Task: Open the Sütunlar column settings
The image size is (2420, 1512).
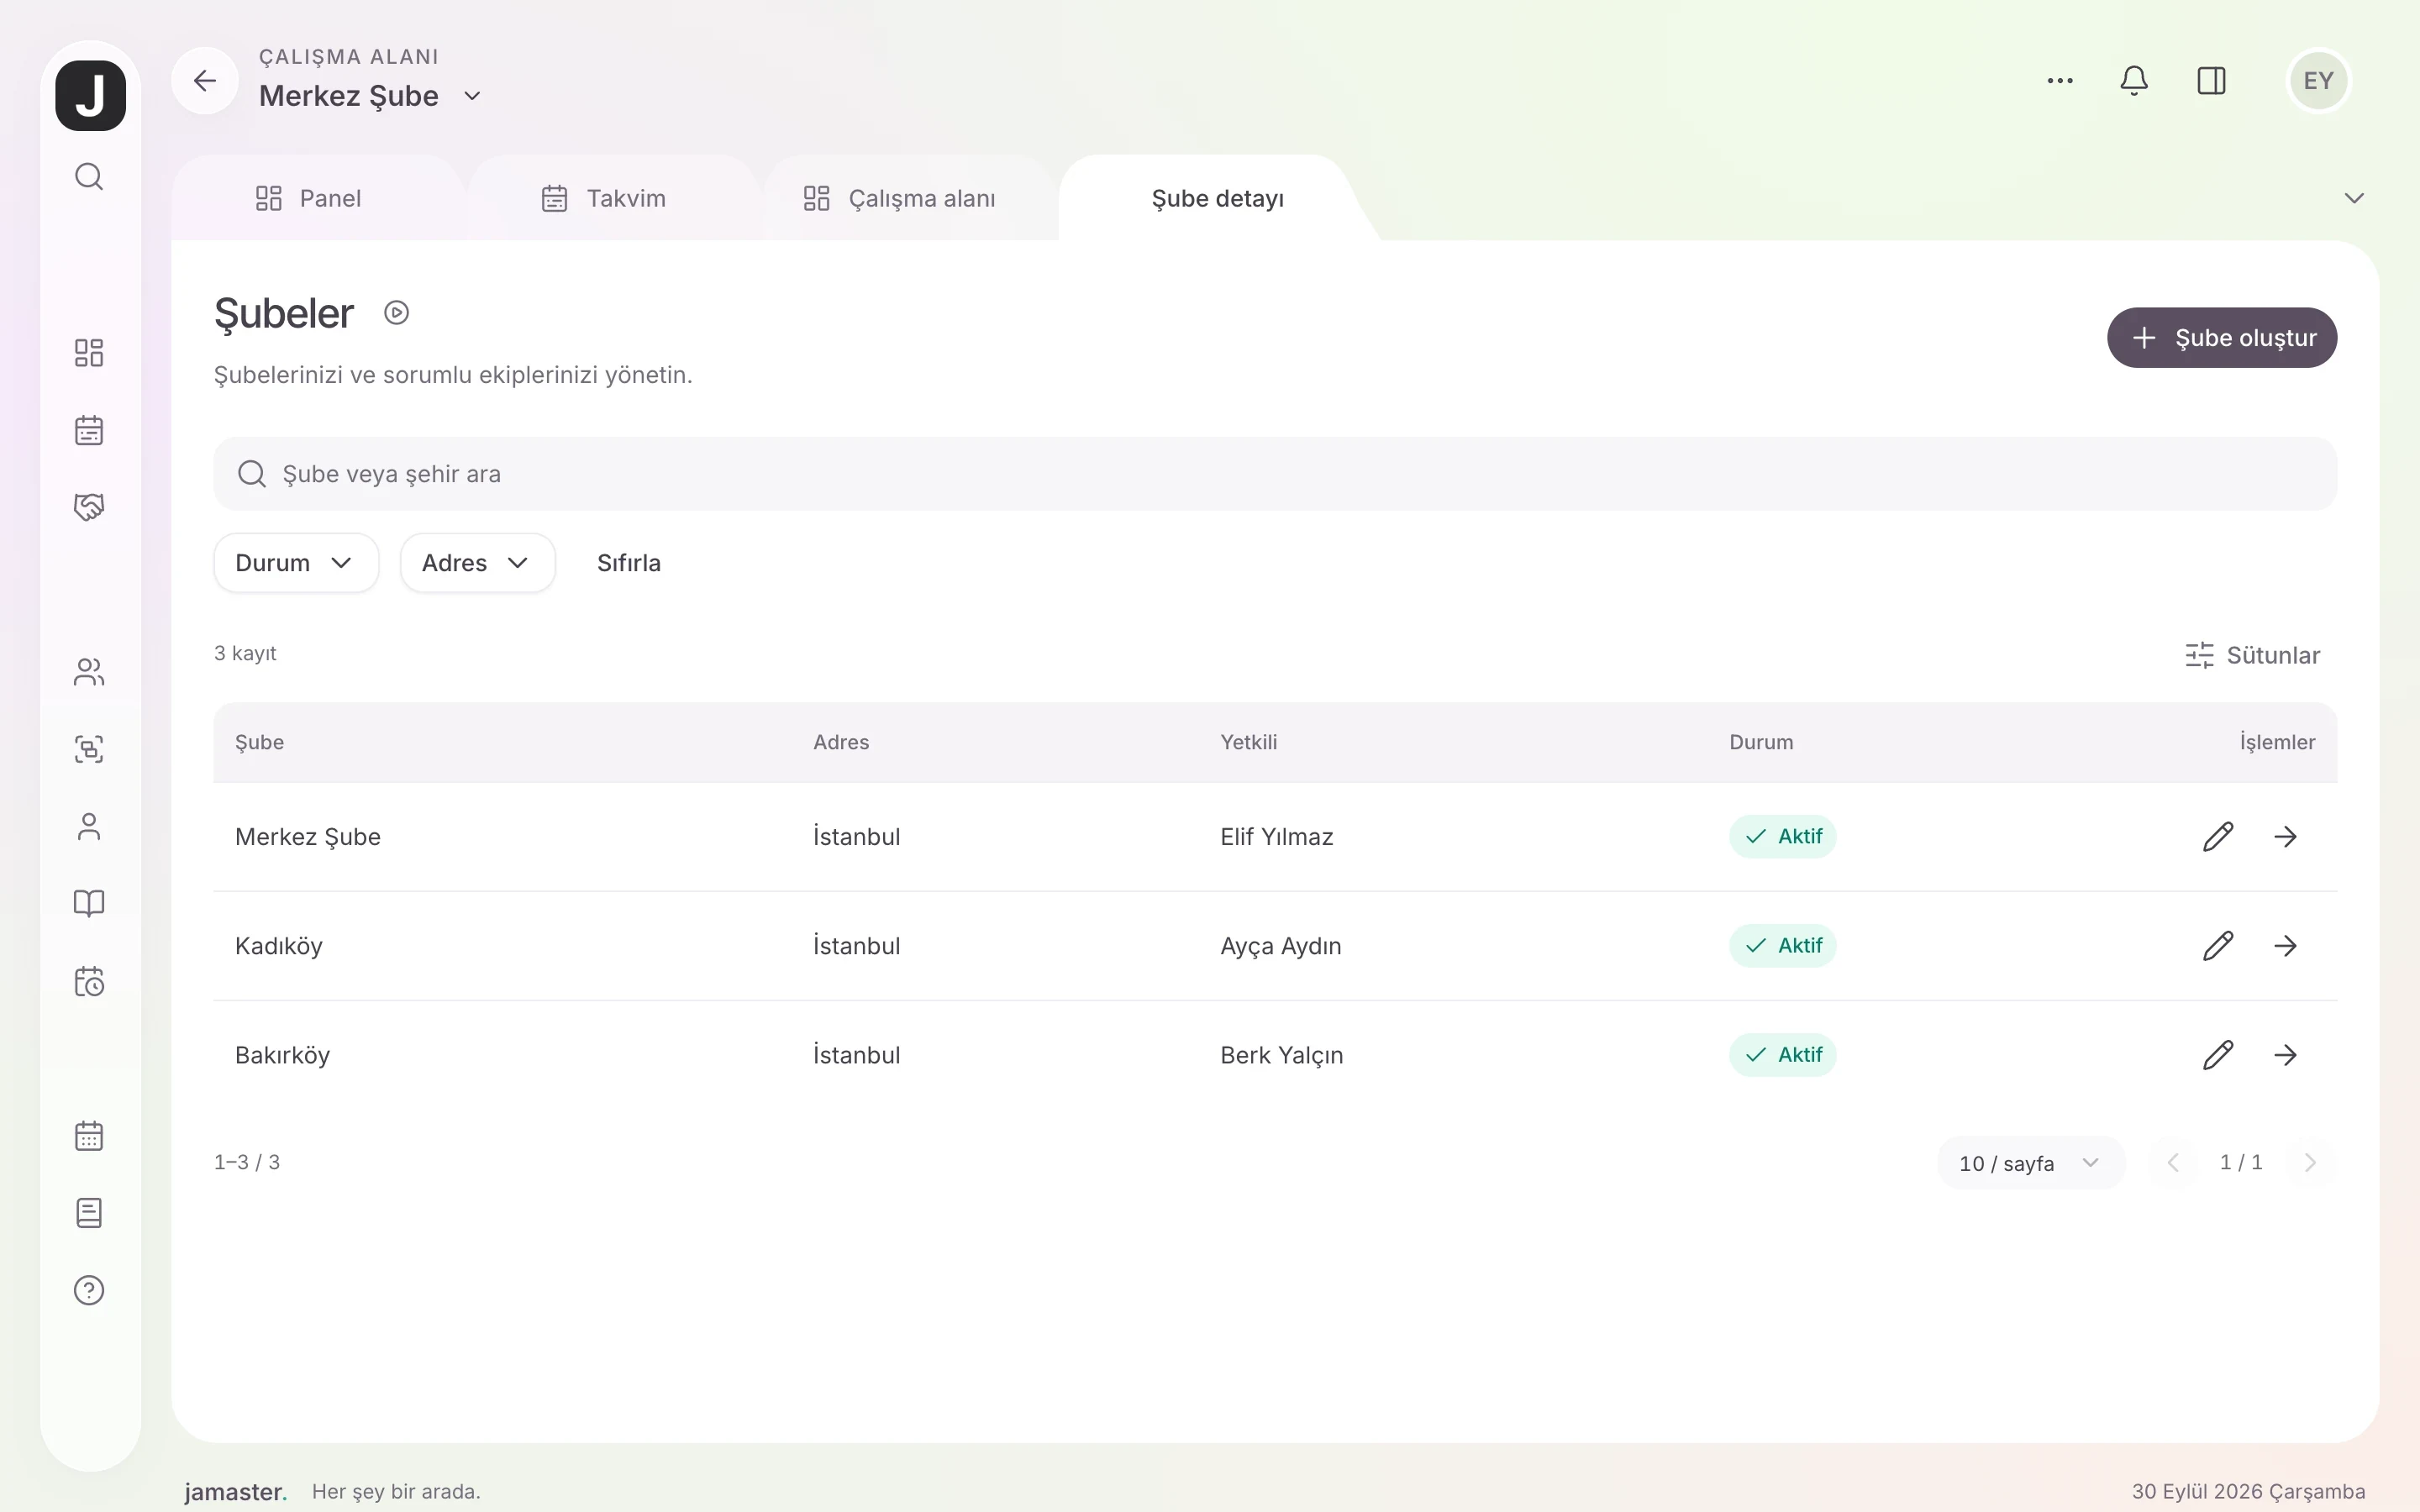Action: click(x=2252, y=656)
